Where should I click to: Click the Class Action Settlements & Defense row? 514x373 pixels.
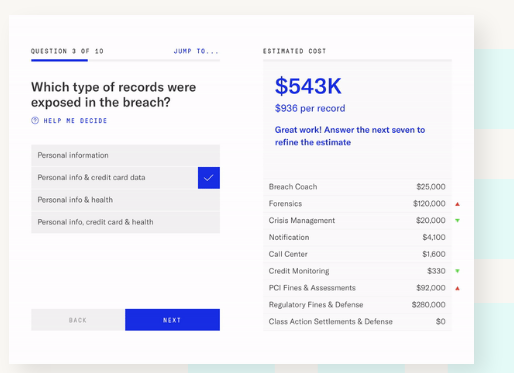(357, 322)
